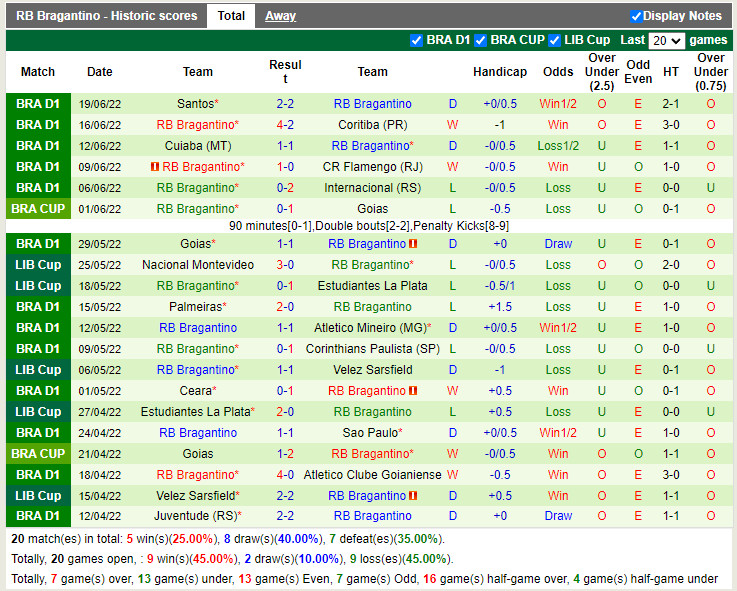737x591 pixels.
Task: Click the Odd Even column header
Action: pos(638,71)
